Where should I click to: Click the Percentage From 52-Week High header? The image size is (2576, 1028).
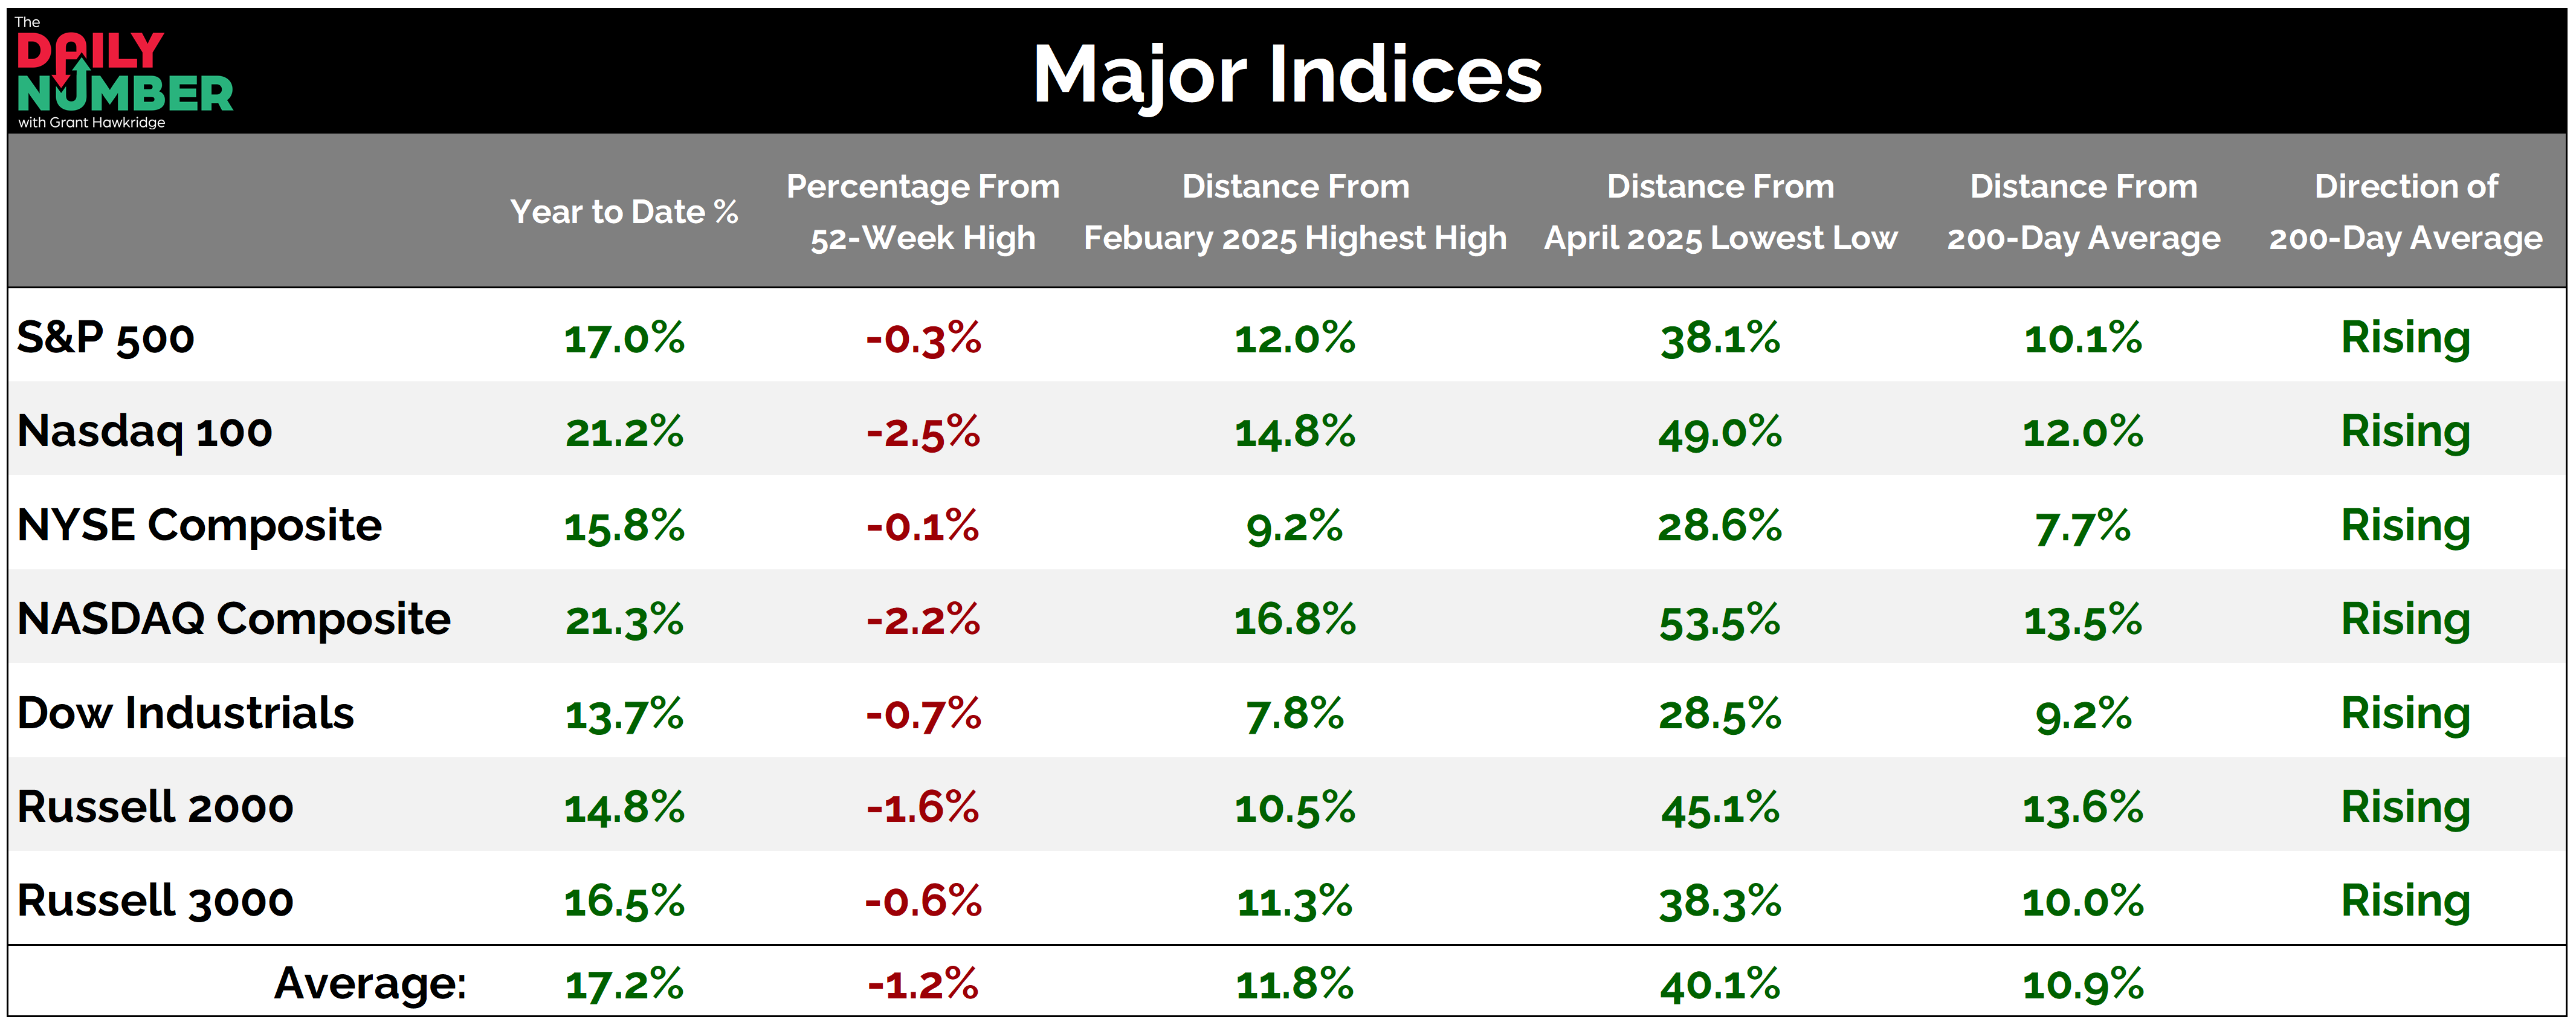[922, 212]
